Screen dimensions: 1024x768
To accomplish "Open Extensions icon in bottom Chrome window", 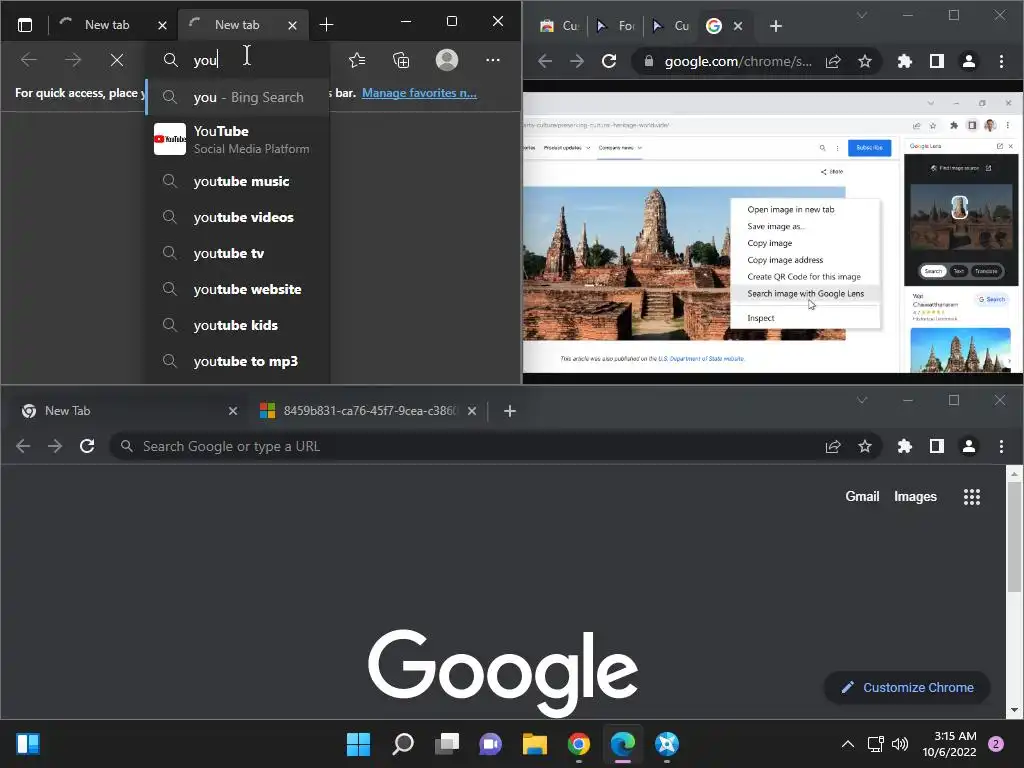I will pos(904,446).
